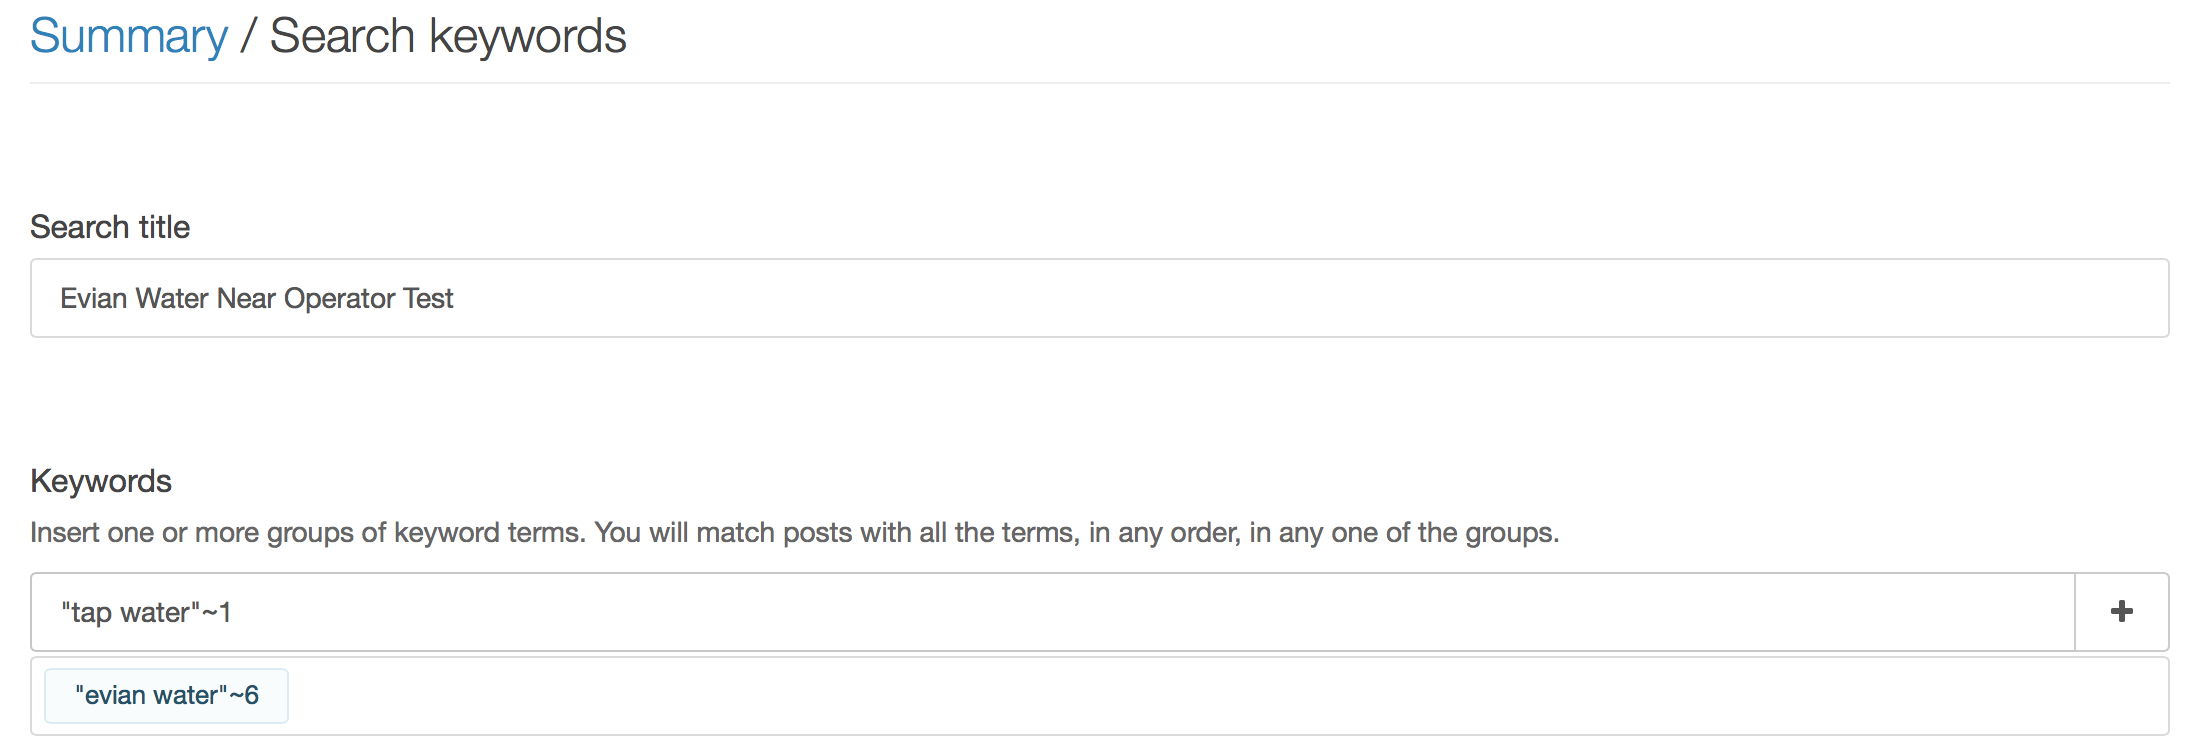Click the word "tap" in the keyword input
The height and width of the screenshot is (754, 2194).
[91, 612]
